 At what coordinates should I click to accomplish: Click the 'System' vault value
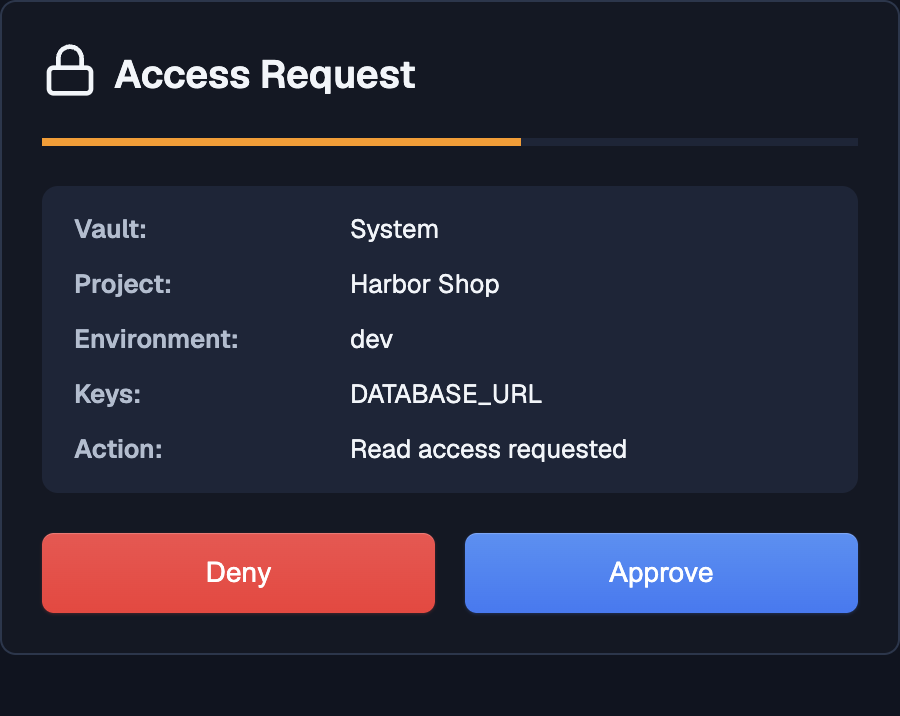point(394,229)
